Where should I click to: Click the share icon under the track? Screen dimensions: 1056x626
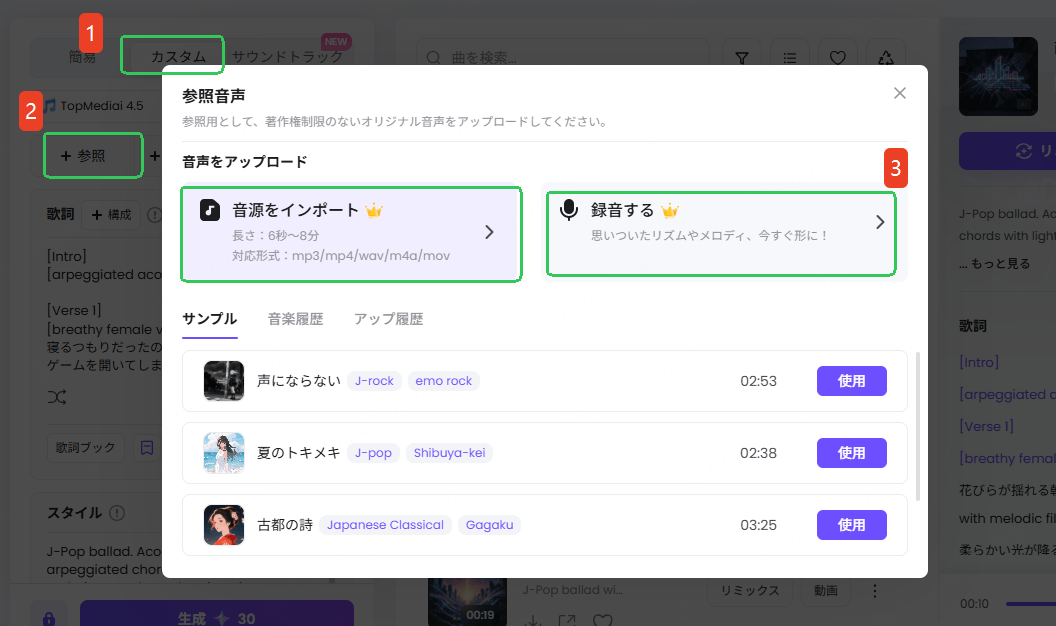coord(567,620)
